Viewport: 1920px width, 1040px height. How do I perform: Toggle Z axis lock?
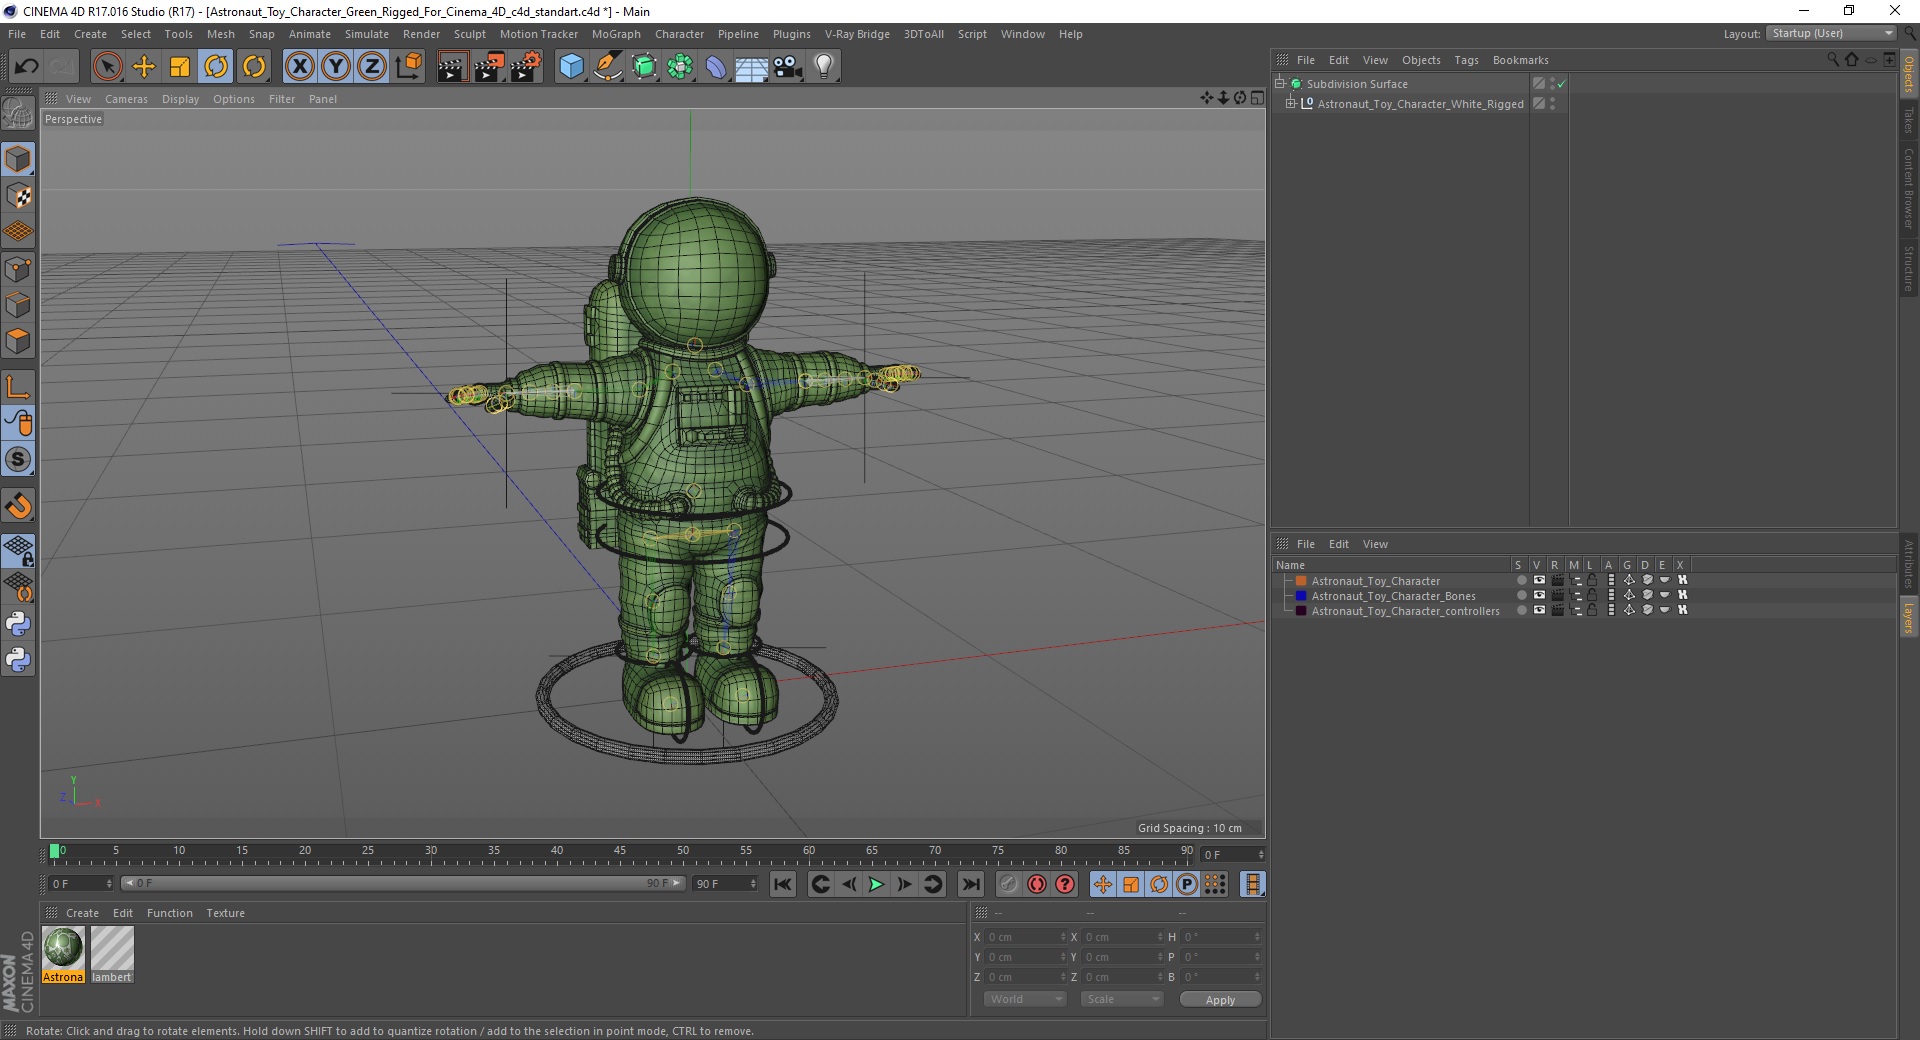[372, 67]
